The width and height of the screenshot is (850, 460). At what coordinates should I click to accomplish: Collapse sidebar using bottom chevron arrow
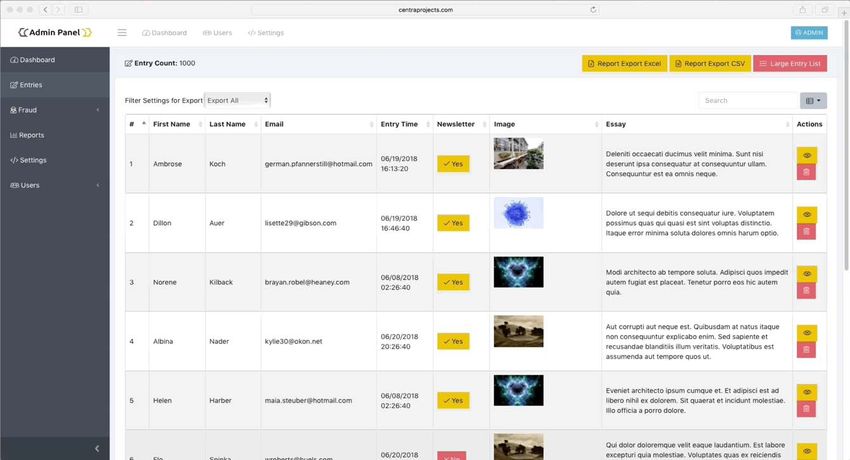[x=96, y=449]
